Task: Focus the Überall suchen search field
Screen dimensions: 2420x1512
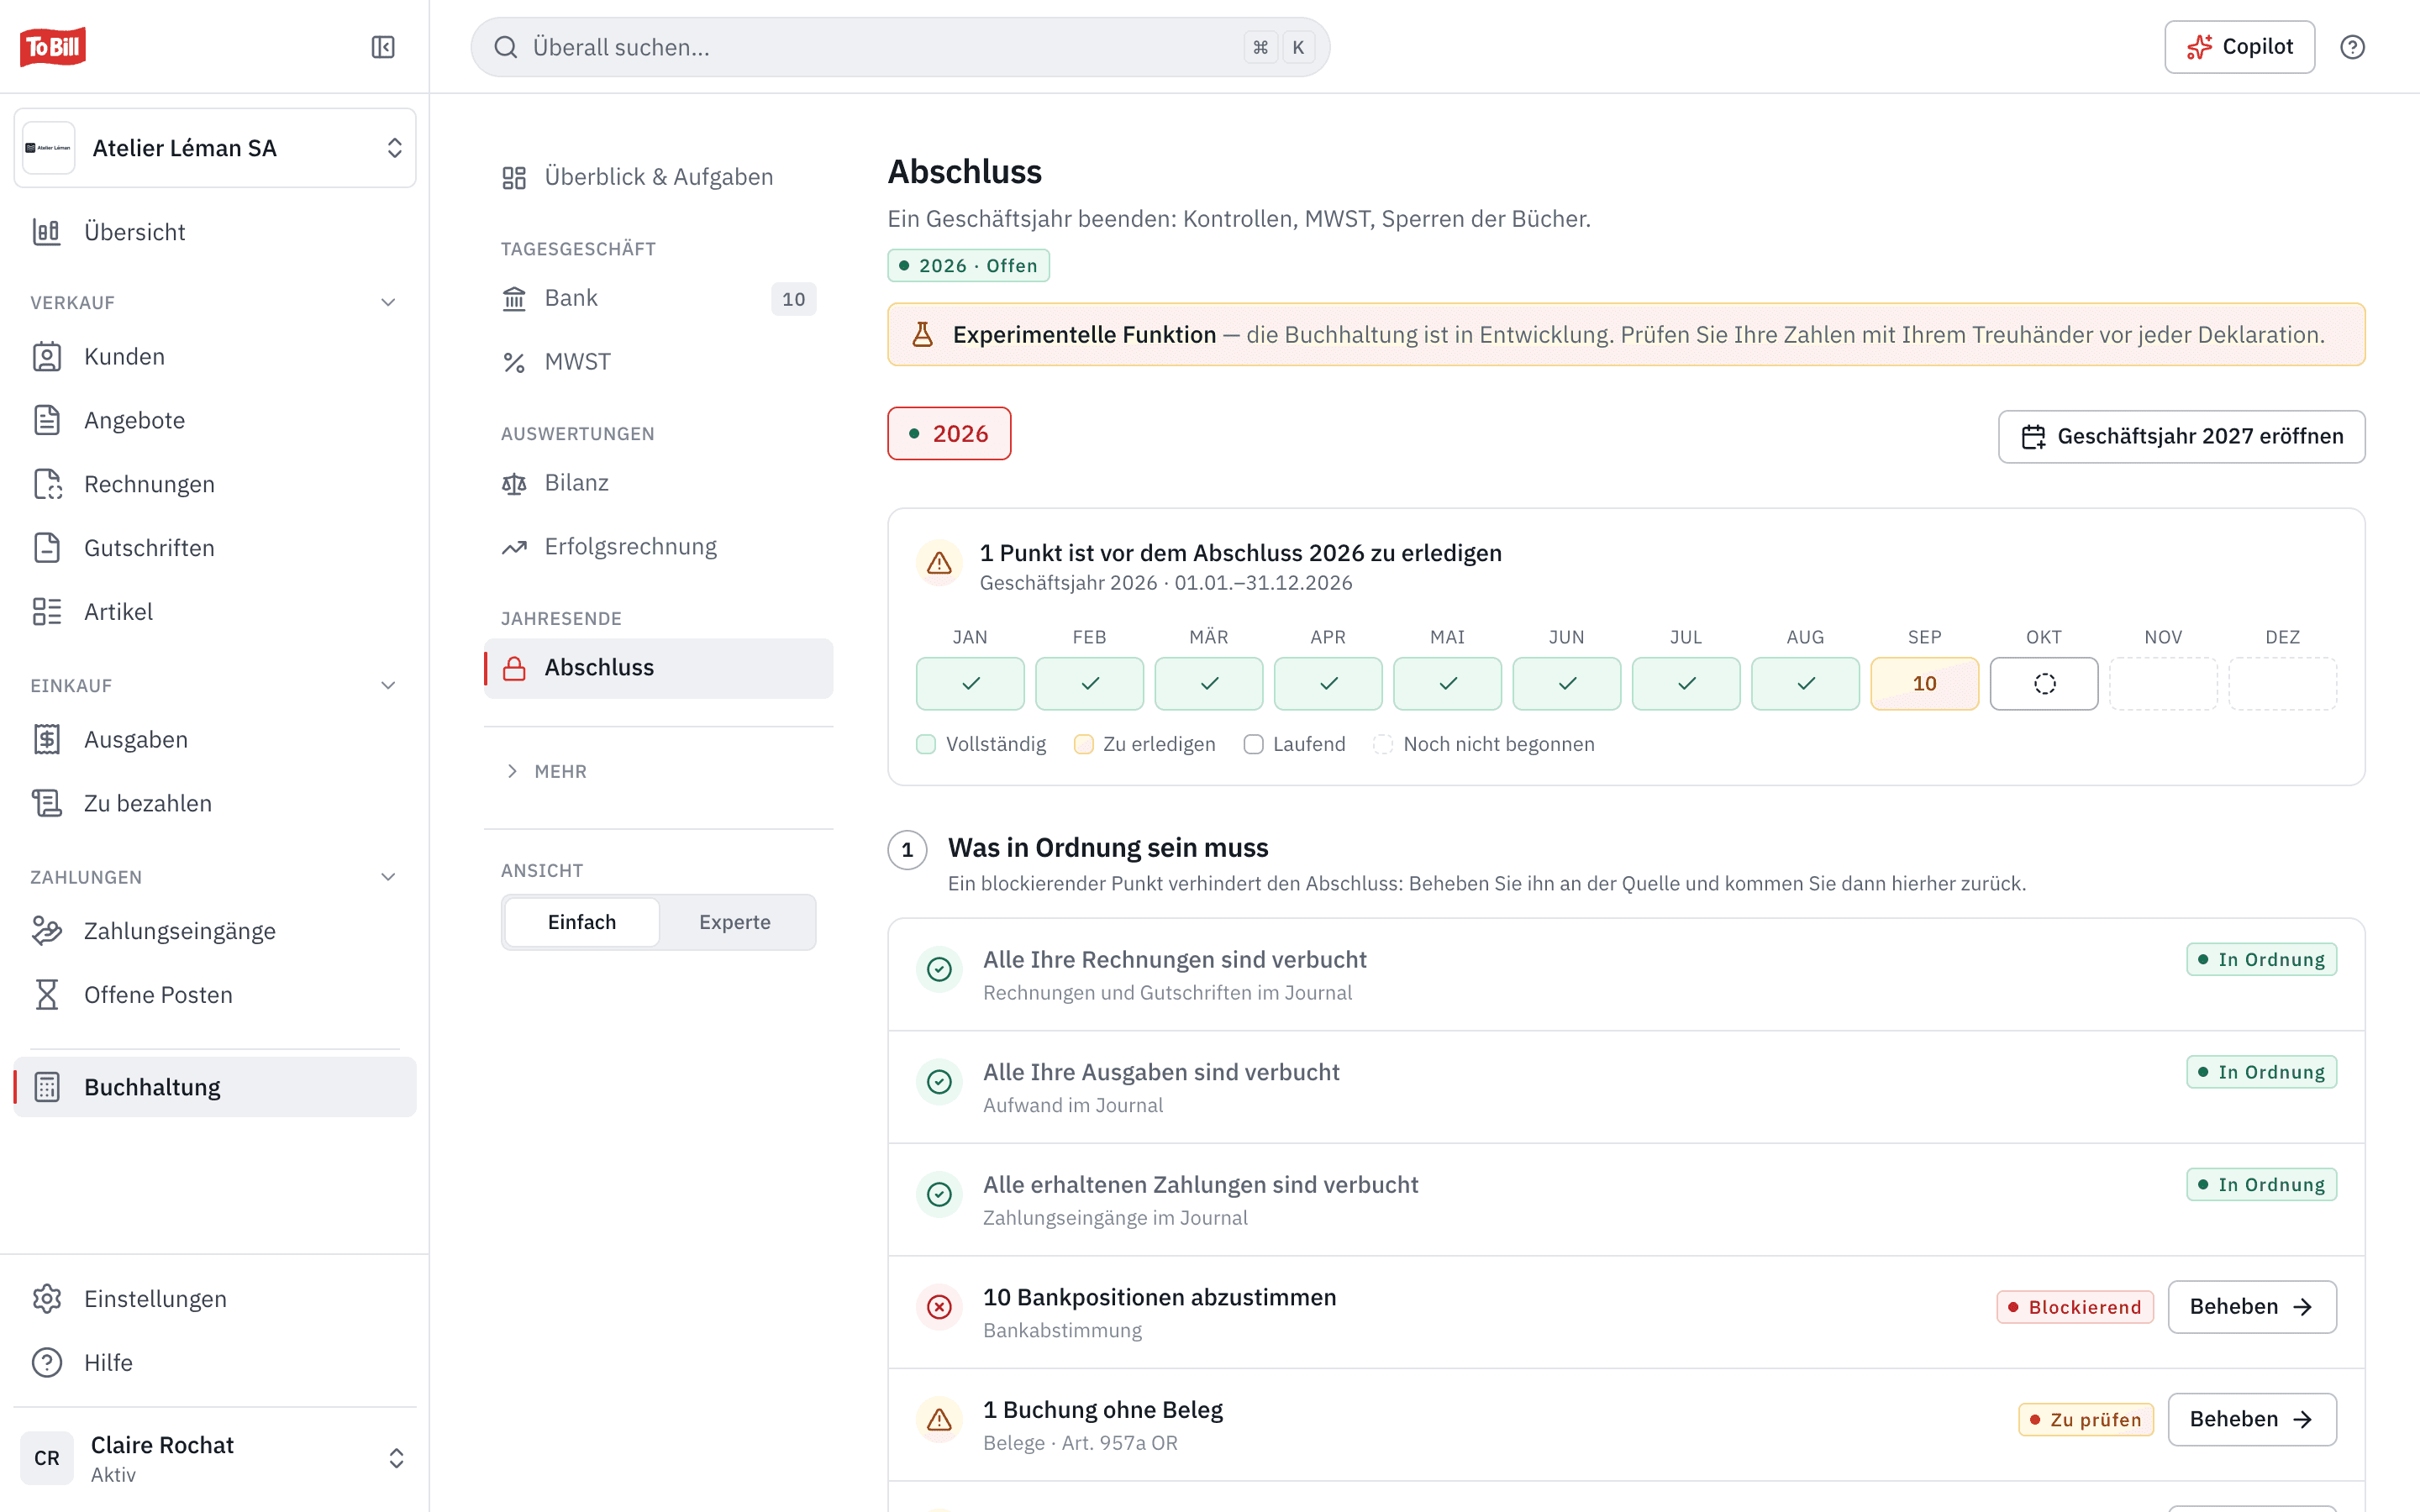Action: coord(900,47)
